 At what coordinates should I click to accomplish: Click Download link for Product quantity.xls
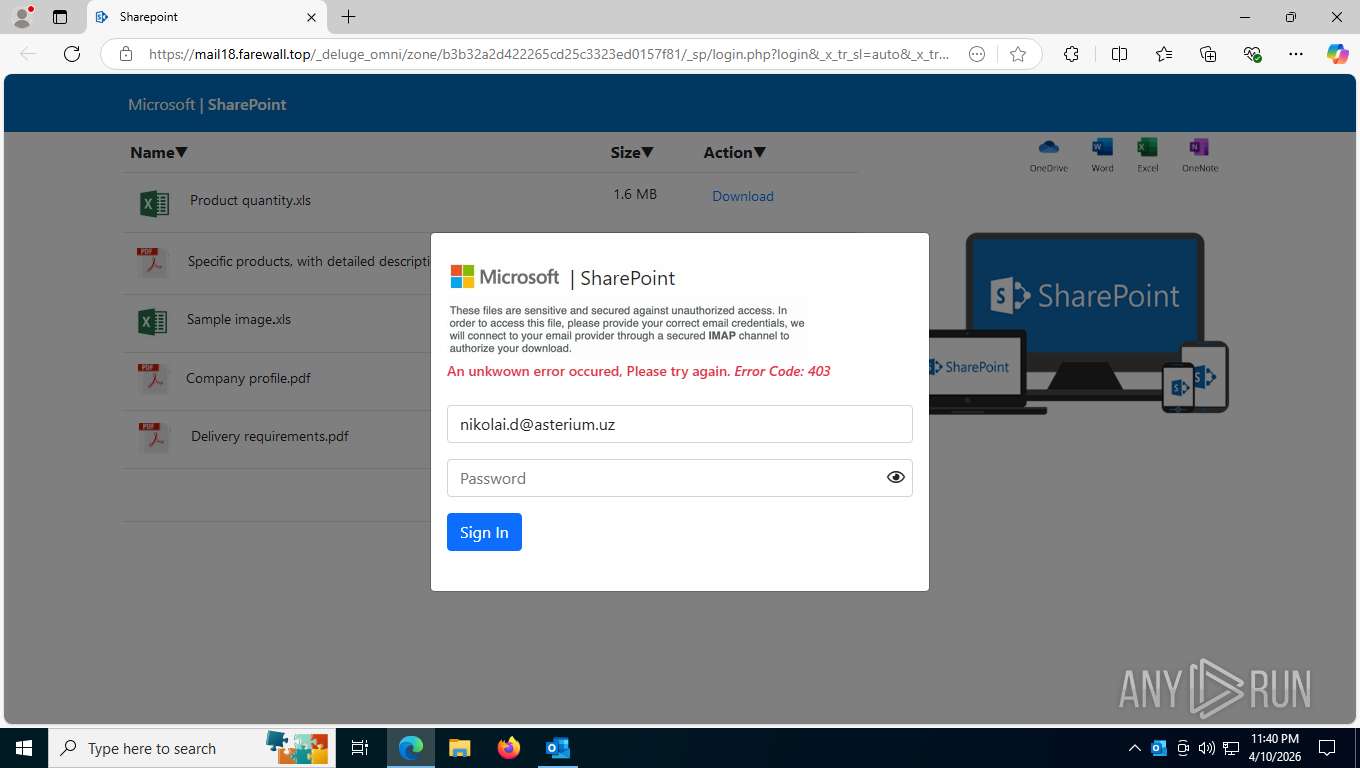point(743,196)
